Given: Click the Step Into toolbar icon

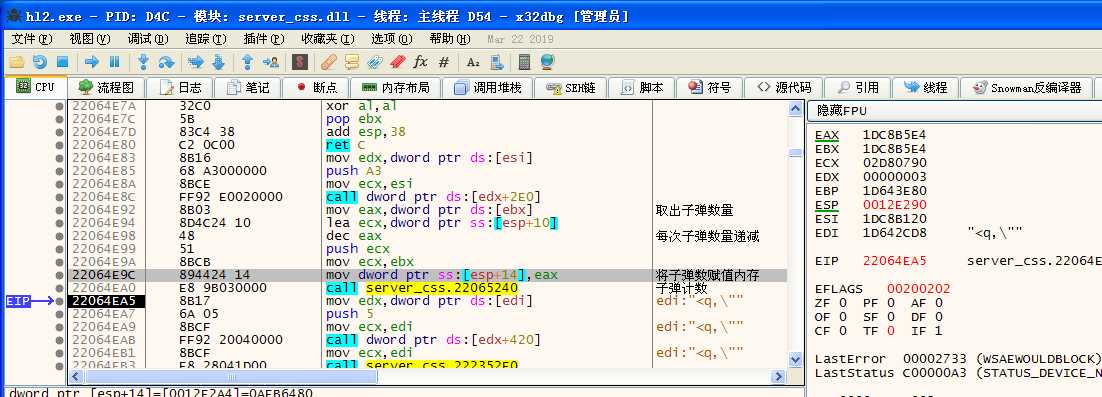Looking at the screenshot, I should [143, 62].
